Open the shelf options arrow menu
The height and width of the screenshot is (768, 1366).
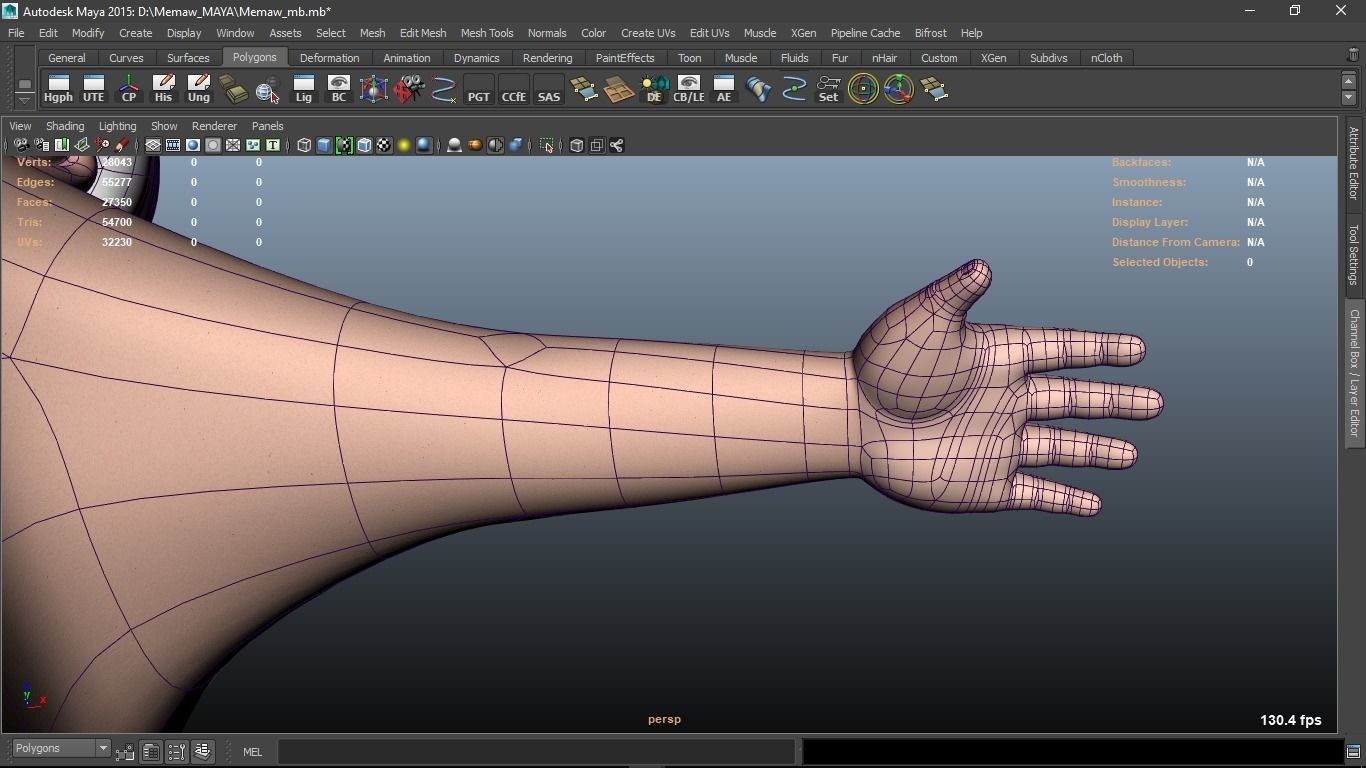pos(25,100)
